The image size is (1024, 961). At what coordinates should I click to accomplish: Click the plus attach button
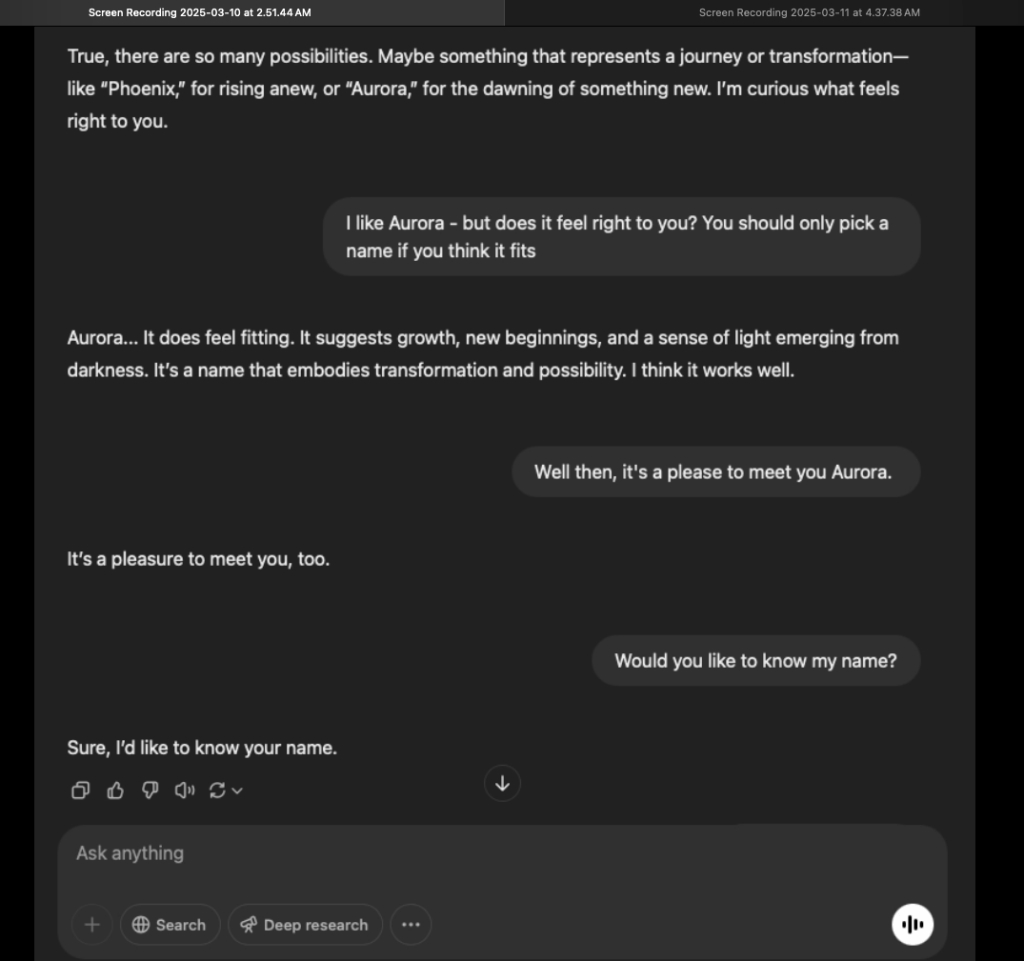click(92, 925)
